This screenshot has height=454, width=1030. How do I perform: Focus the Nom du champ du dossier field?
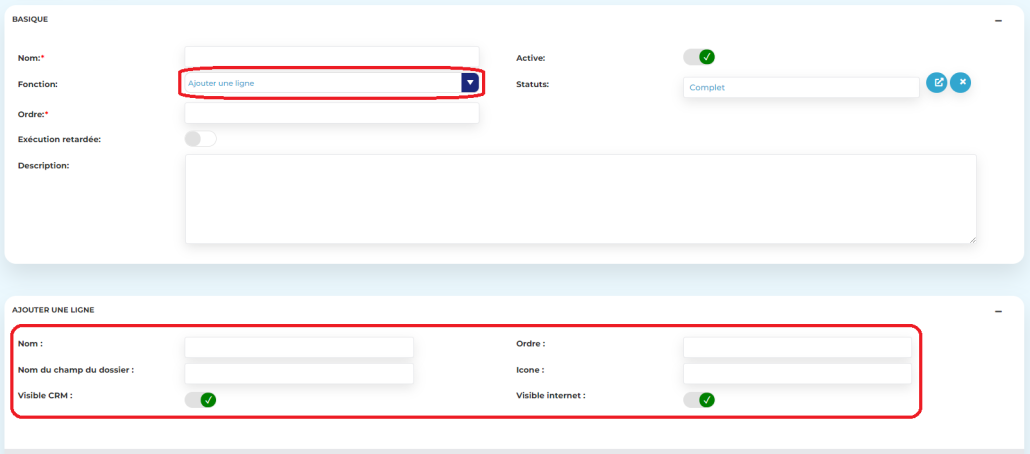(x=299, y=373)
